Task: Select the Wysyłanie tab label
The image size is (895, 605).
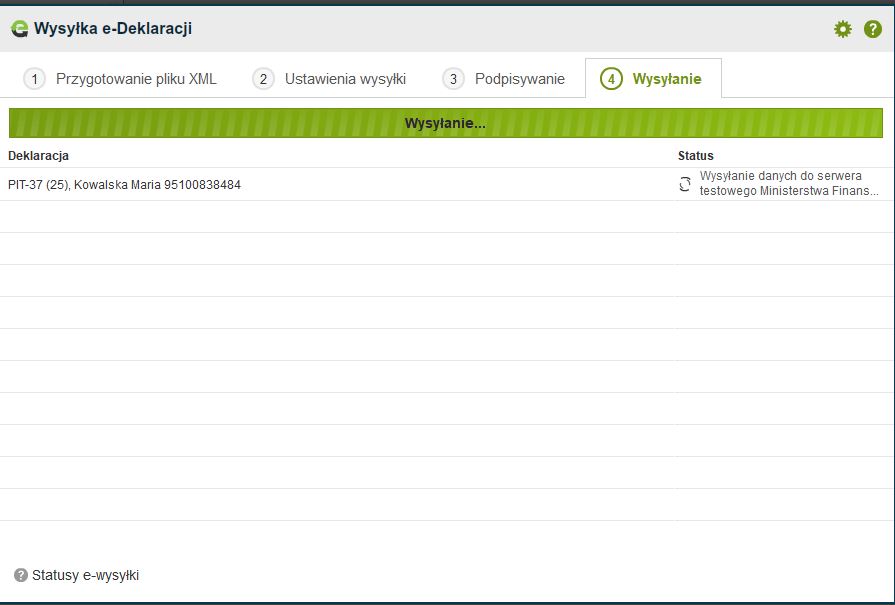Action: 666,79
